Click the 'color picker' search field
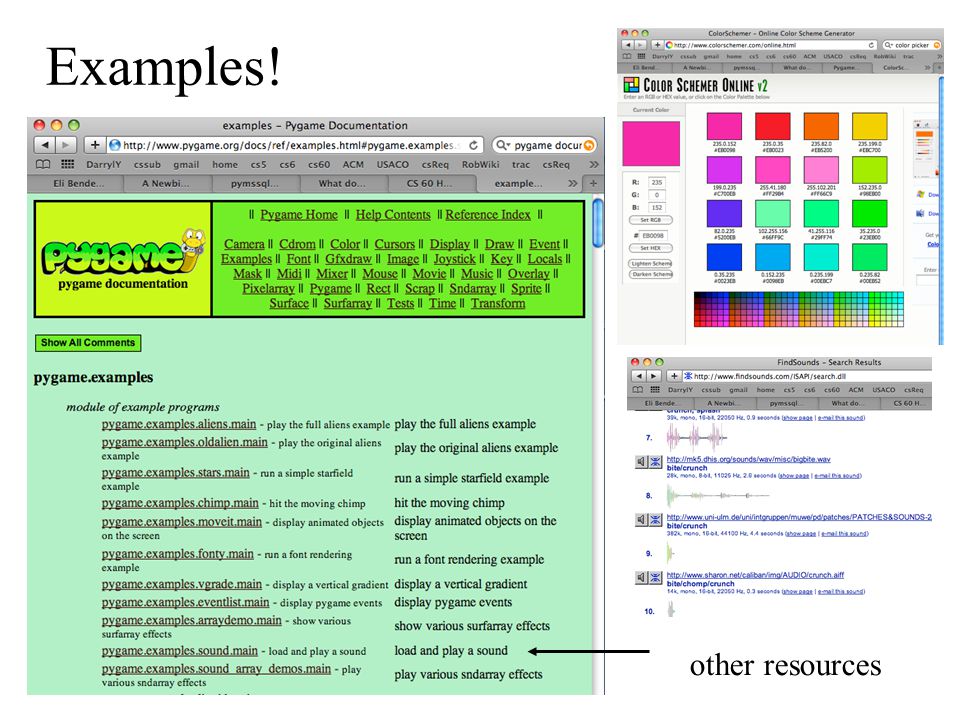The width and height of the screenshot is (960, 720). pos(911,45)
